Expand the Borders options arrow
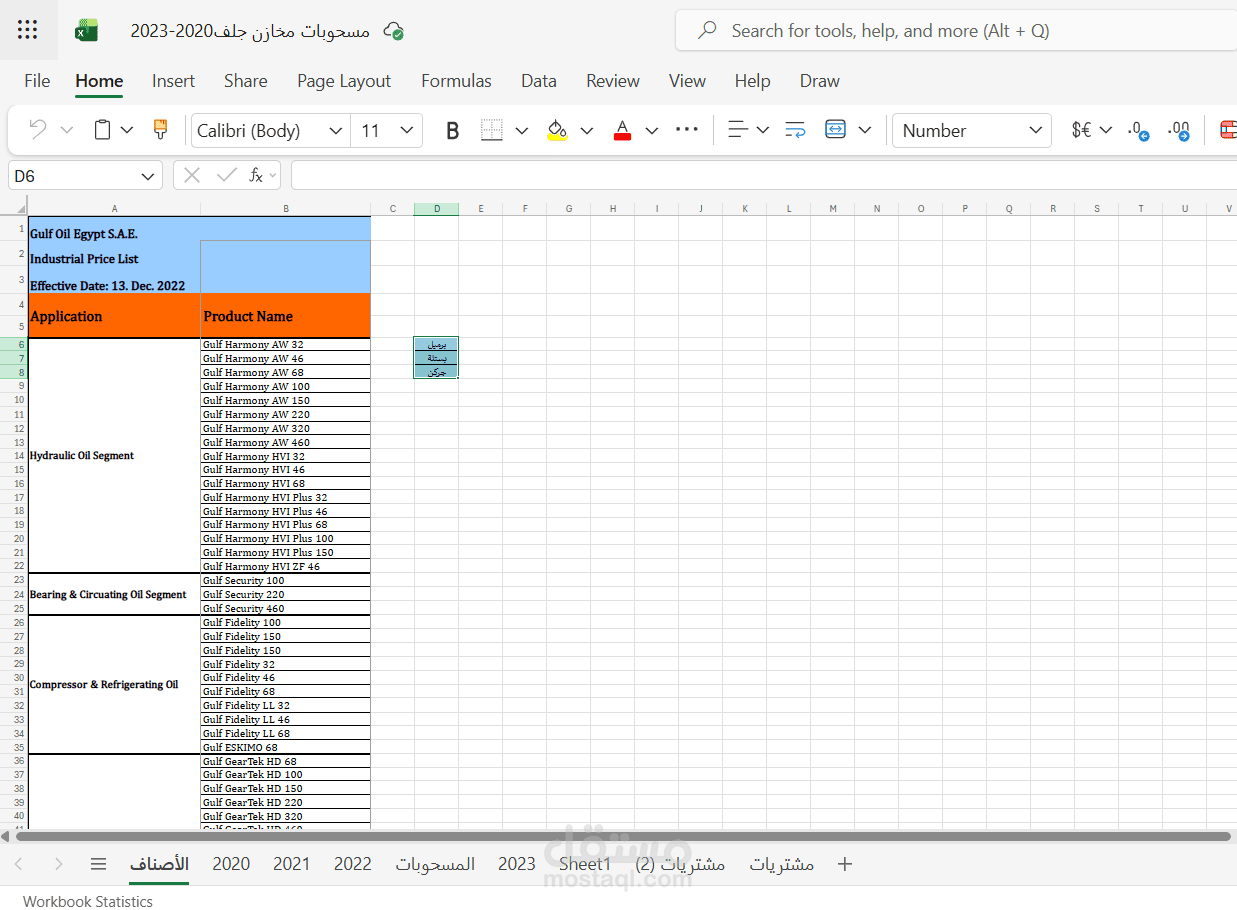The height and width of the screenshot is (910, 1237). [521, 130]
